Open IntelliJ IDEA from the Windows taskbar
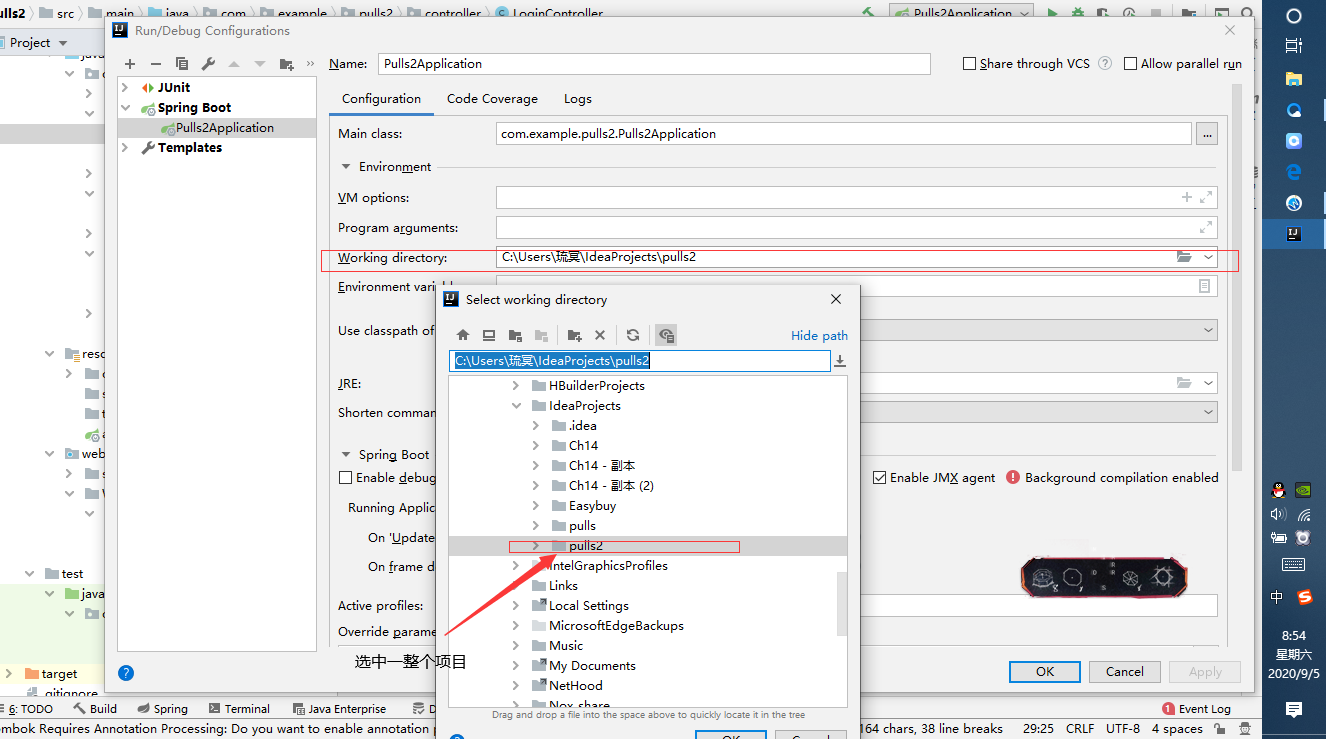 coord(1293,234)
